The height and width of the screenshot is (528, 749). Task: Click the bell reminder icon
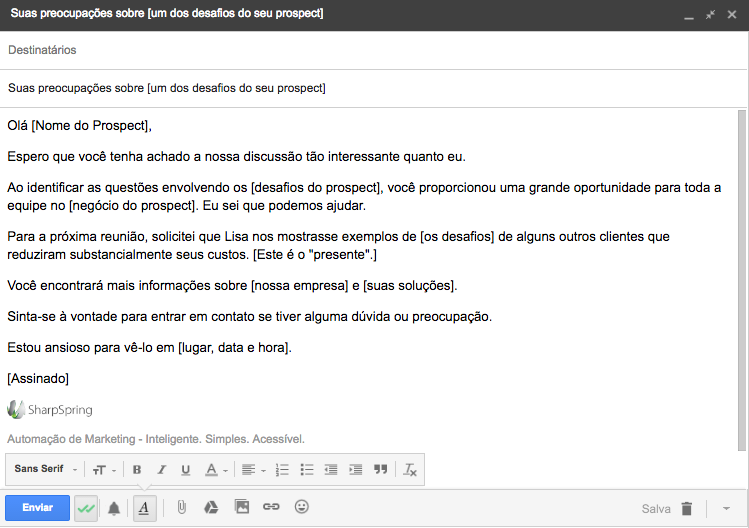(114, 508)
